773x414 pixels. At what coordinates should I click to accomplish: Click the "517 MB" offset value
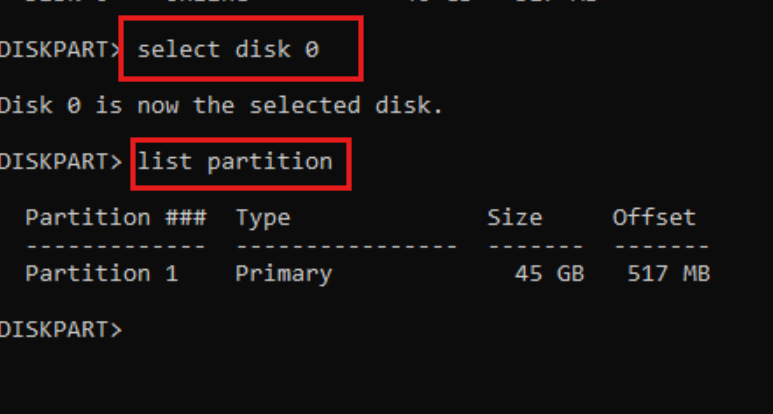(668, 273)
